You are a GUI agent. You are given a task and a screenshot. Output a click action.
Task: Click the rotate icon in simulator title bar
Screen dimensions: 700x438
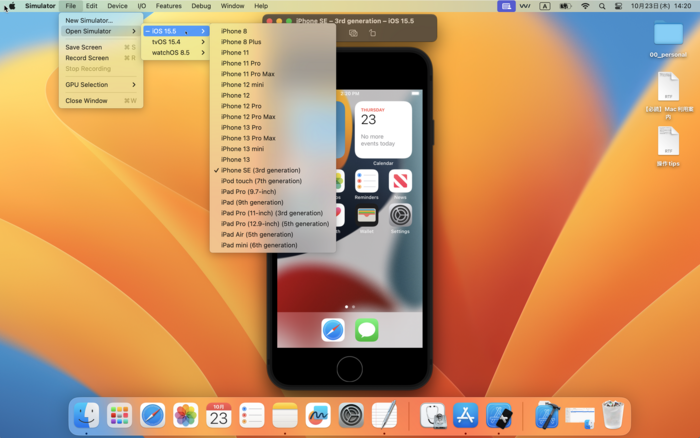point(373,33)
